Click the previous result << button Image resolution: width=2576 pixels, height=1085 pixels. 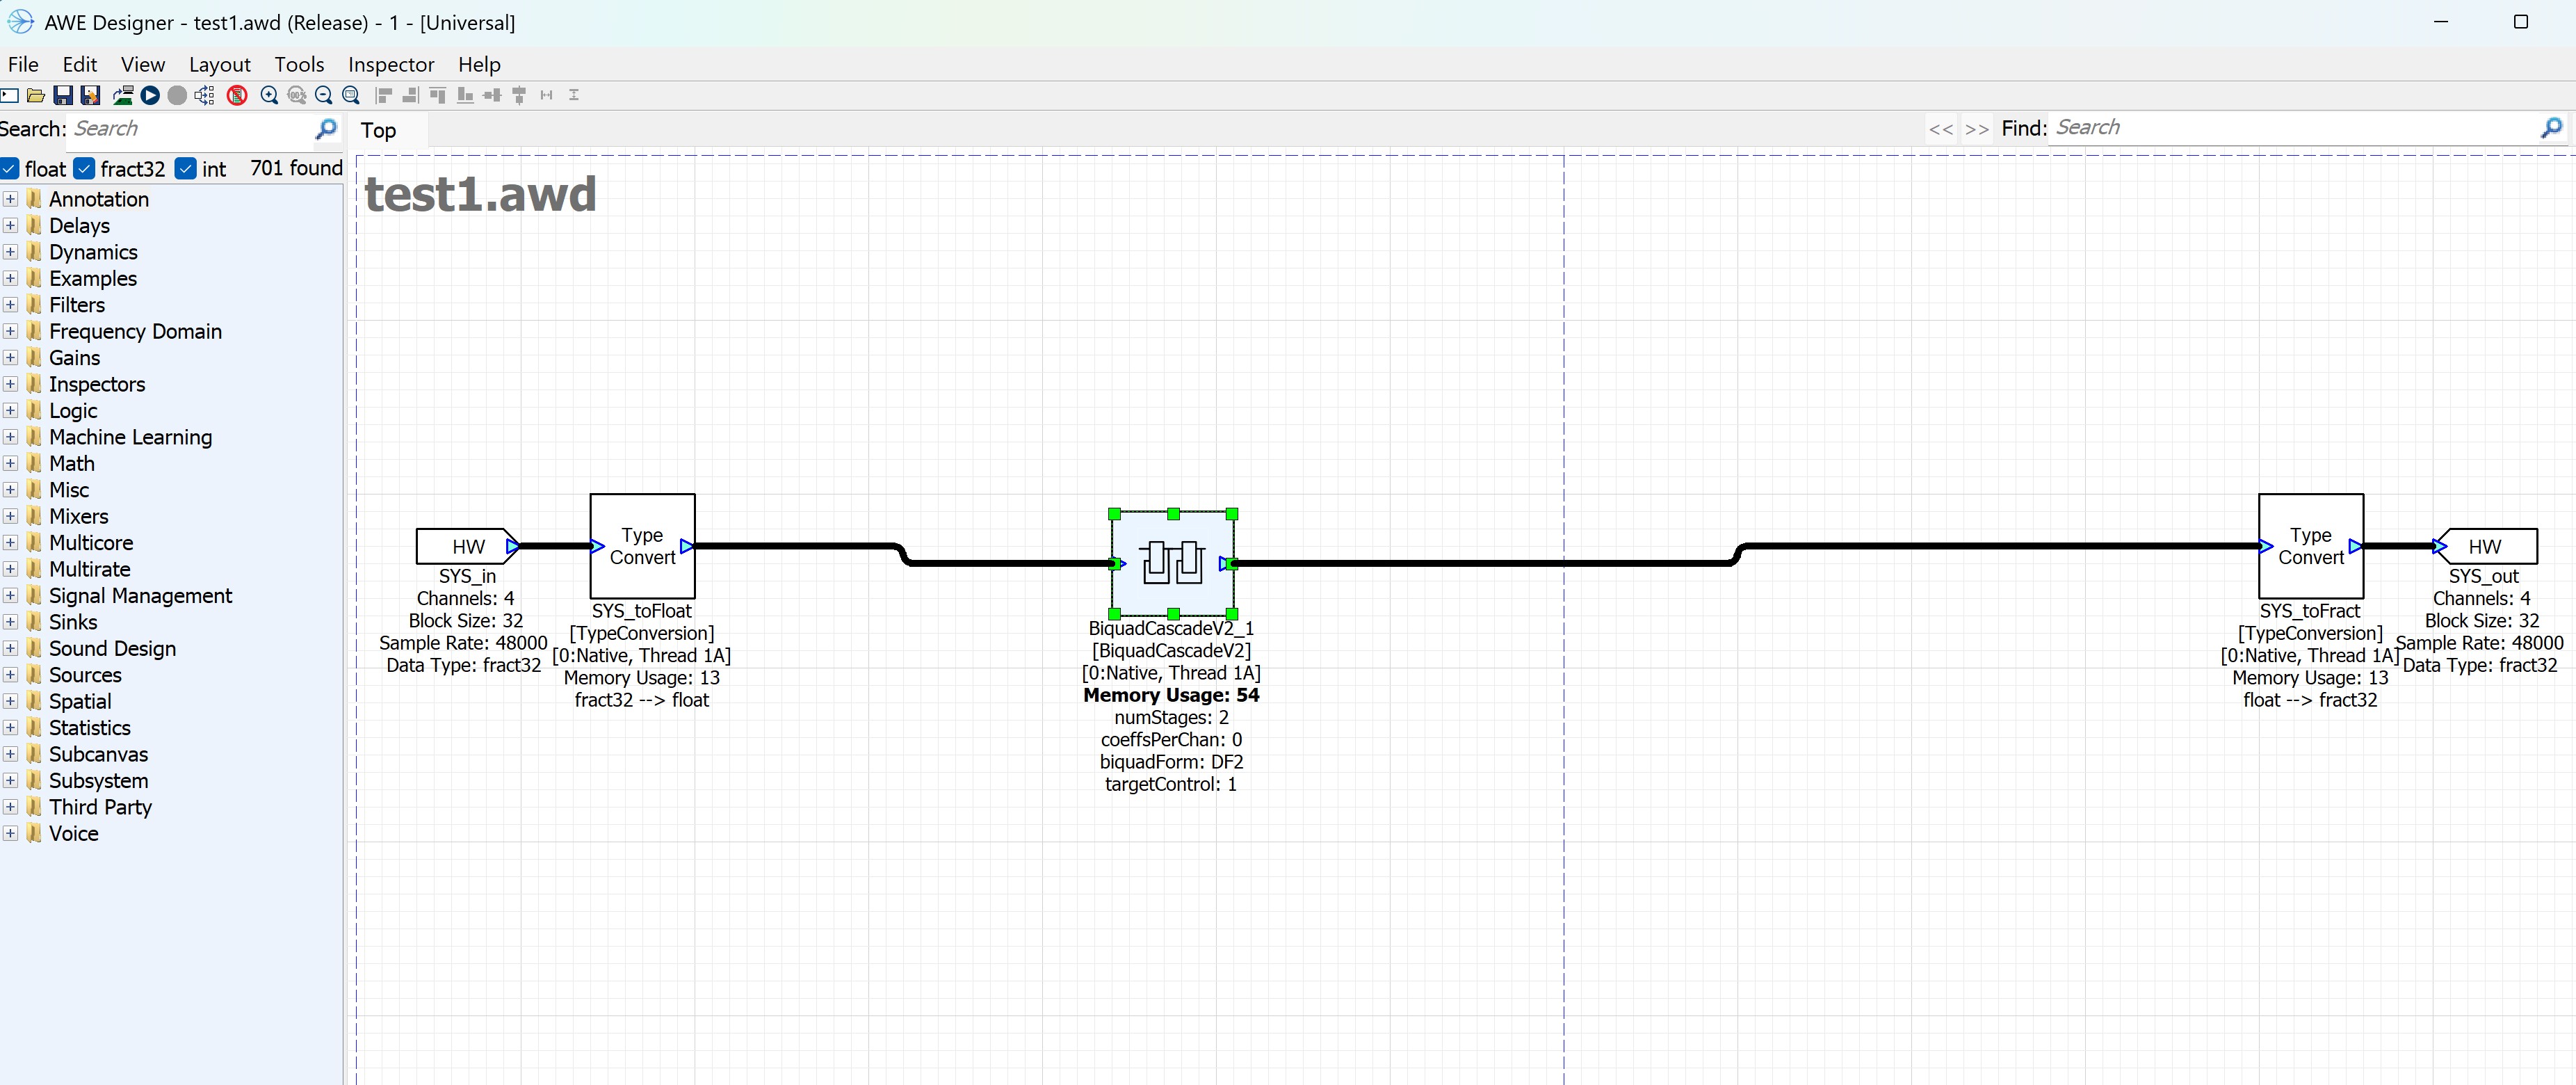coord(1940,129)
